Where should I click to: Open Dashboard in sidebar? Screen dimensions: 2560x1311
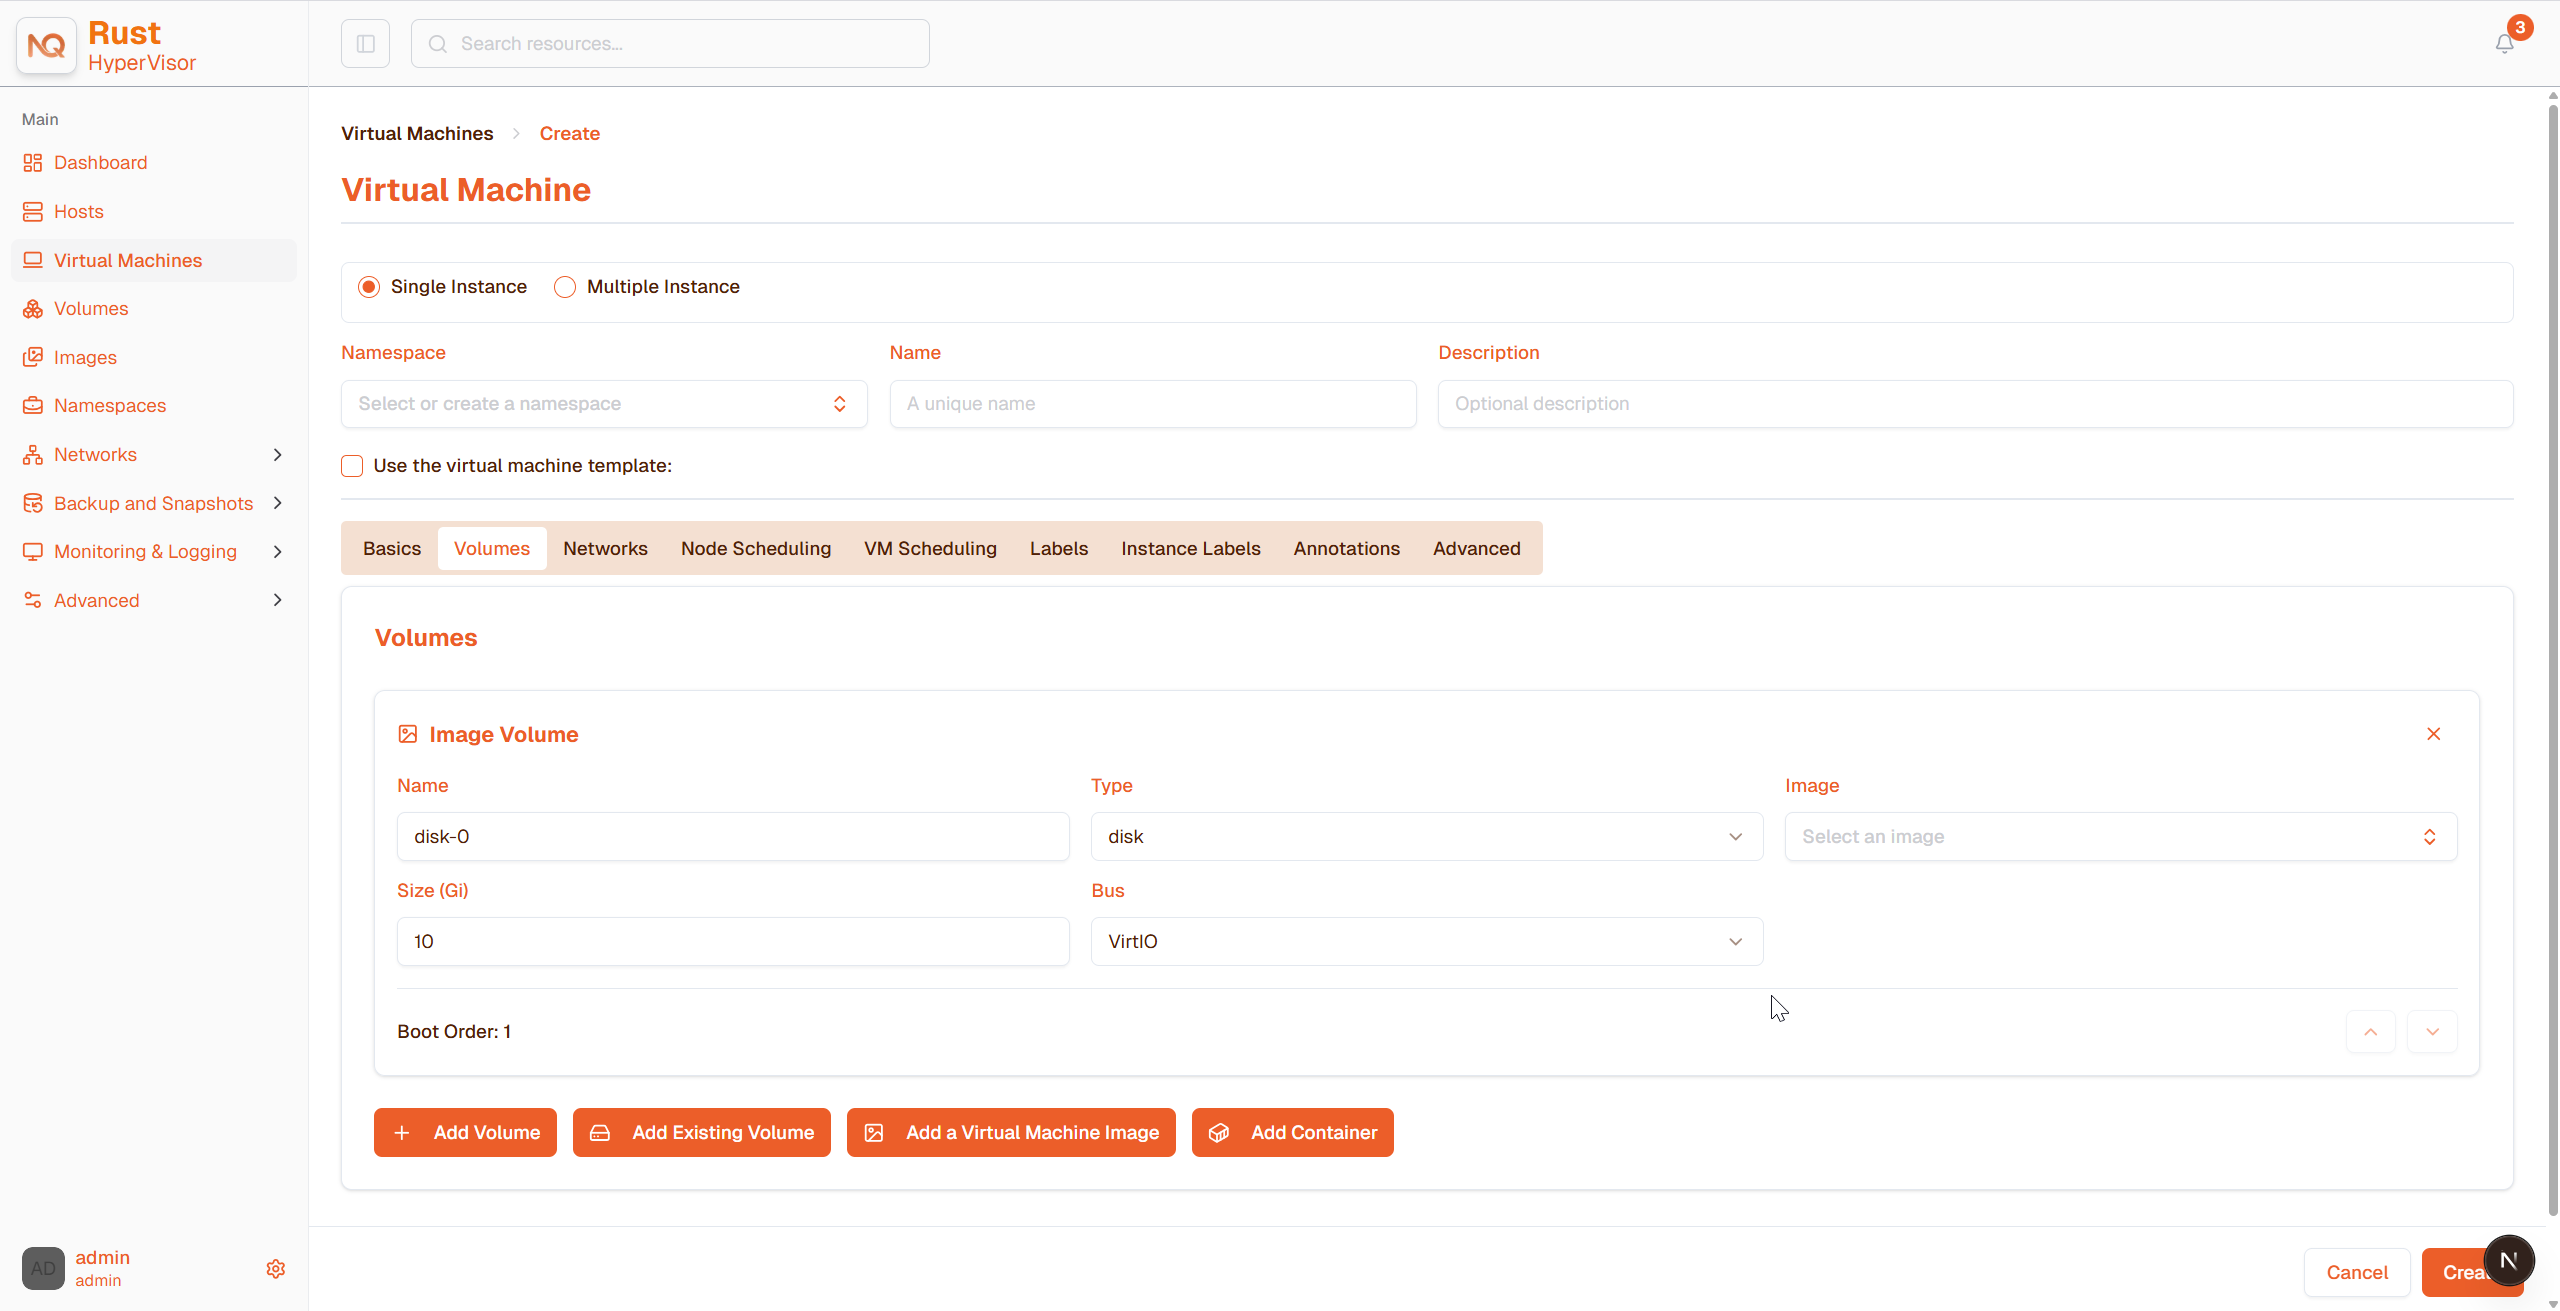(154, 163)
